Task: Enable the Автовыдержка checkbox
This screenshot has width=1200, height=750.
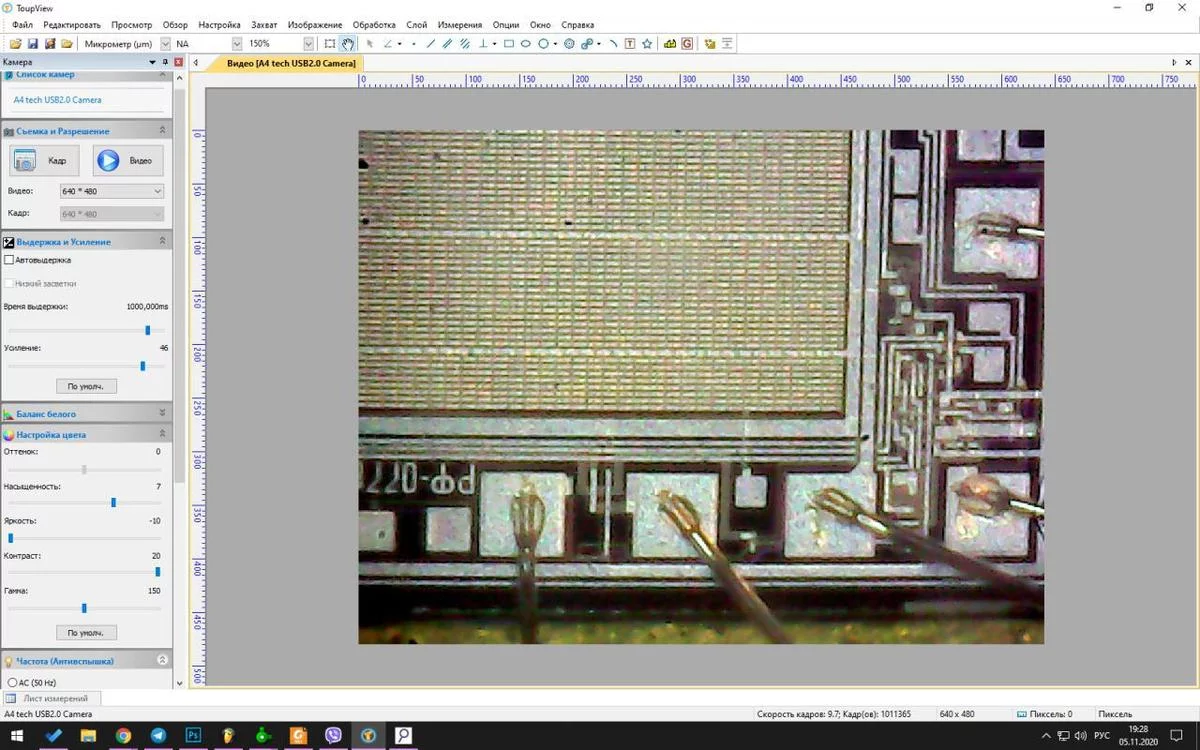Action: (10, 260)
